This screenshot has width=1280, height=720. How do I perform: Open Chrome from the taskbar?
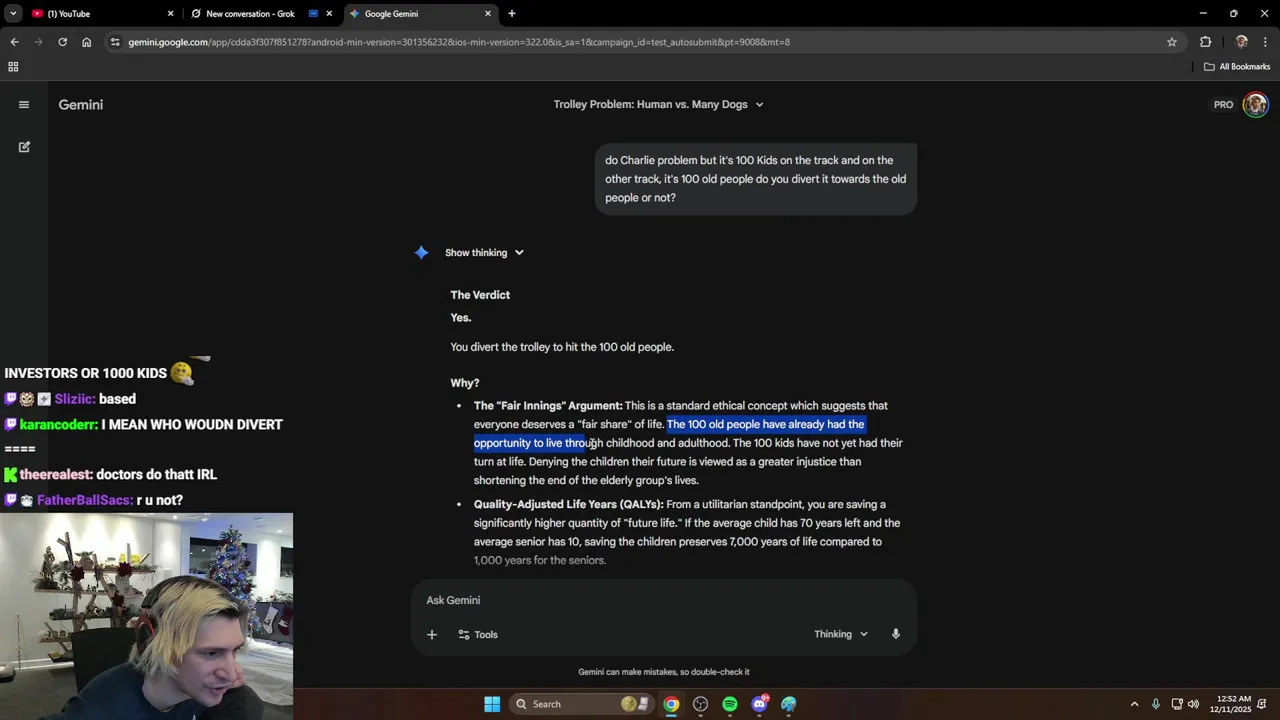coord(671,704)
